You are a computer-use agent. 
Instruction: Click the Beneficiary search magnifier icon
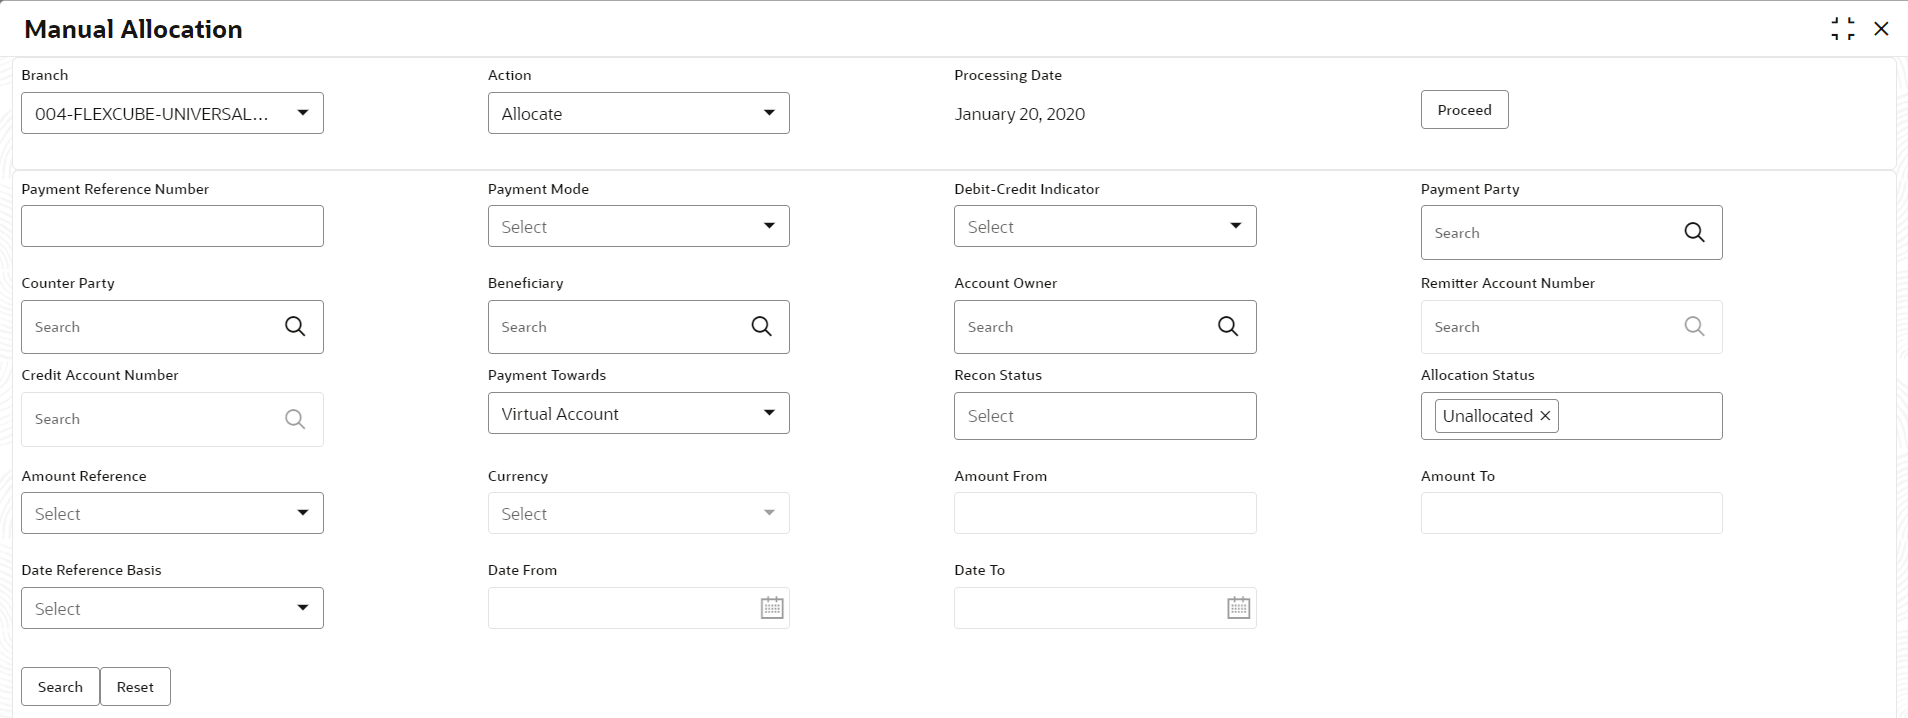click(x=761, y=326)
